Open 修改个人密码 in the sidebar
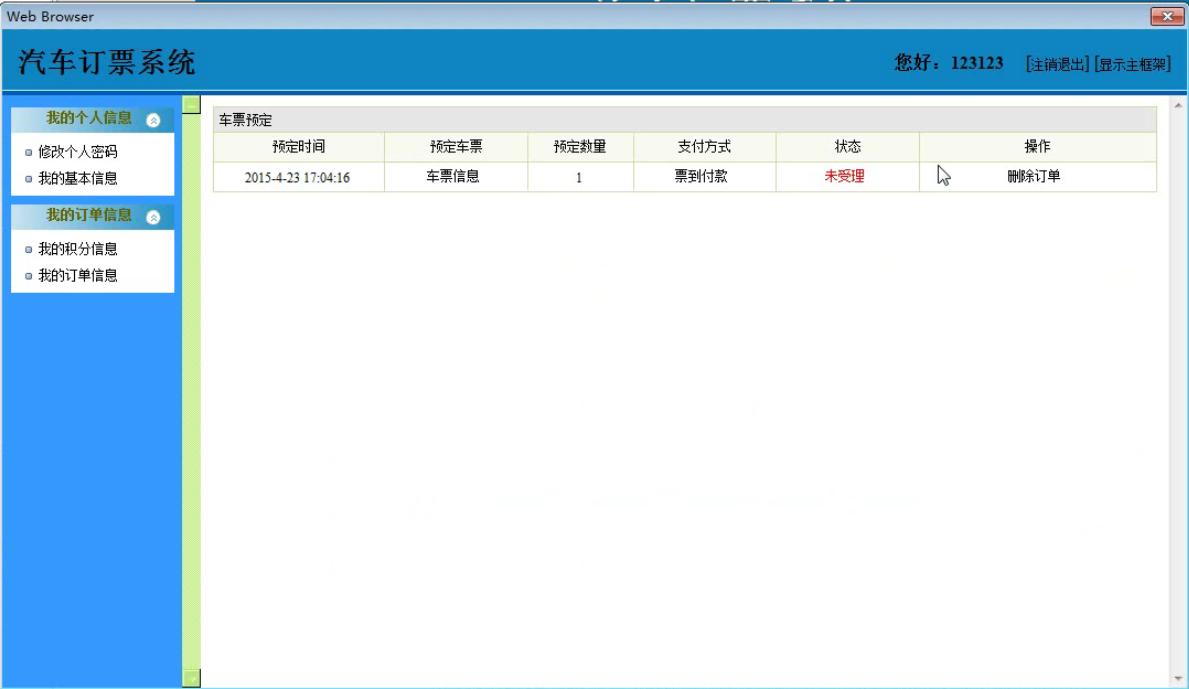 click(x=78, y=152)
